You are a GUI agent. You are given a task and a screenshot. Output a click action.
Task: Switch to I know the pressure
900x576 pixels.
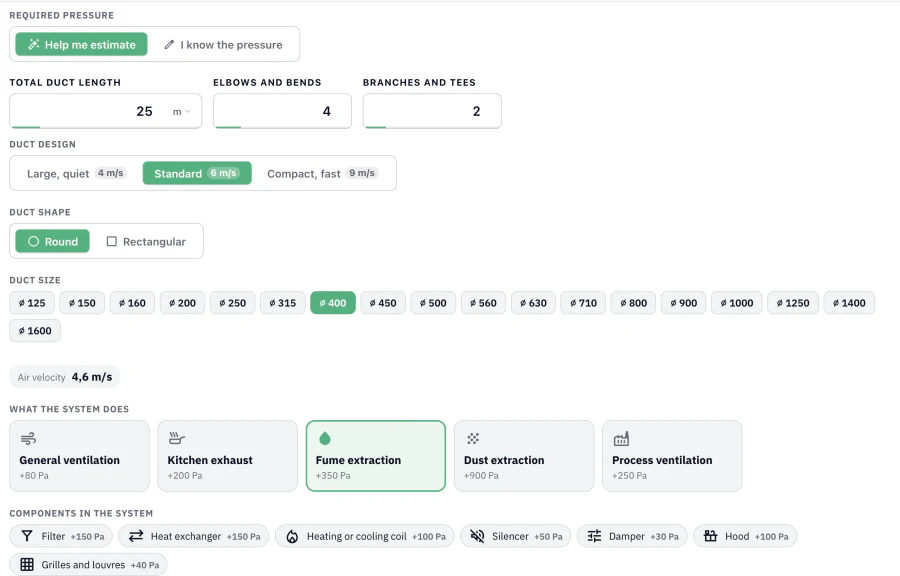[224, 45]
